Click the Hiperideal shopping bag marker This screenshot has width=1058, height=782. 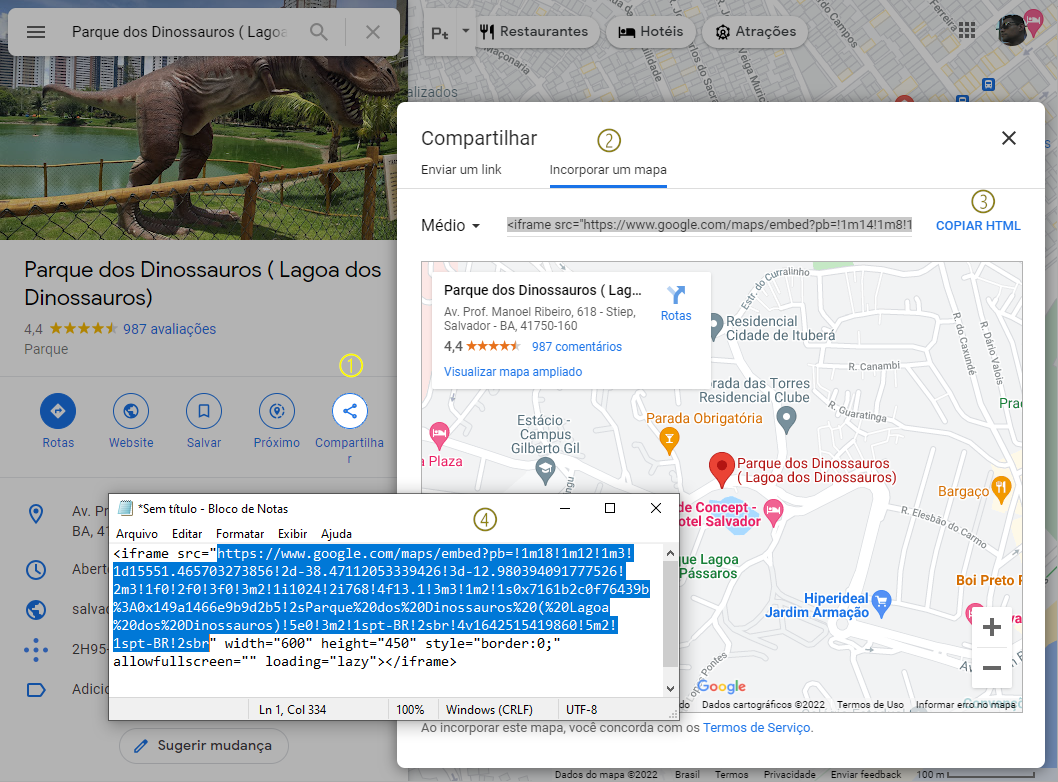tap(881, 603)
